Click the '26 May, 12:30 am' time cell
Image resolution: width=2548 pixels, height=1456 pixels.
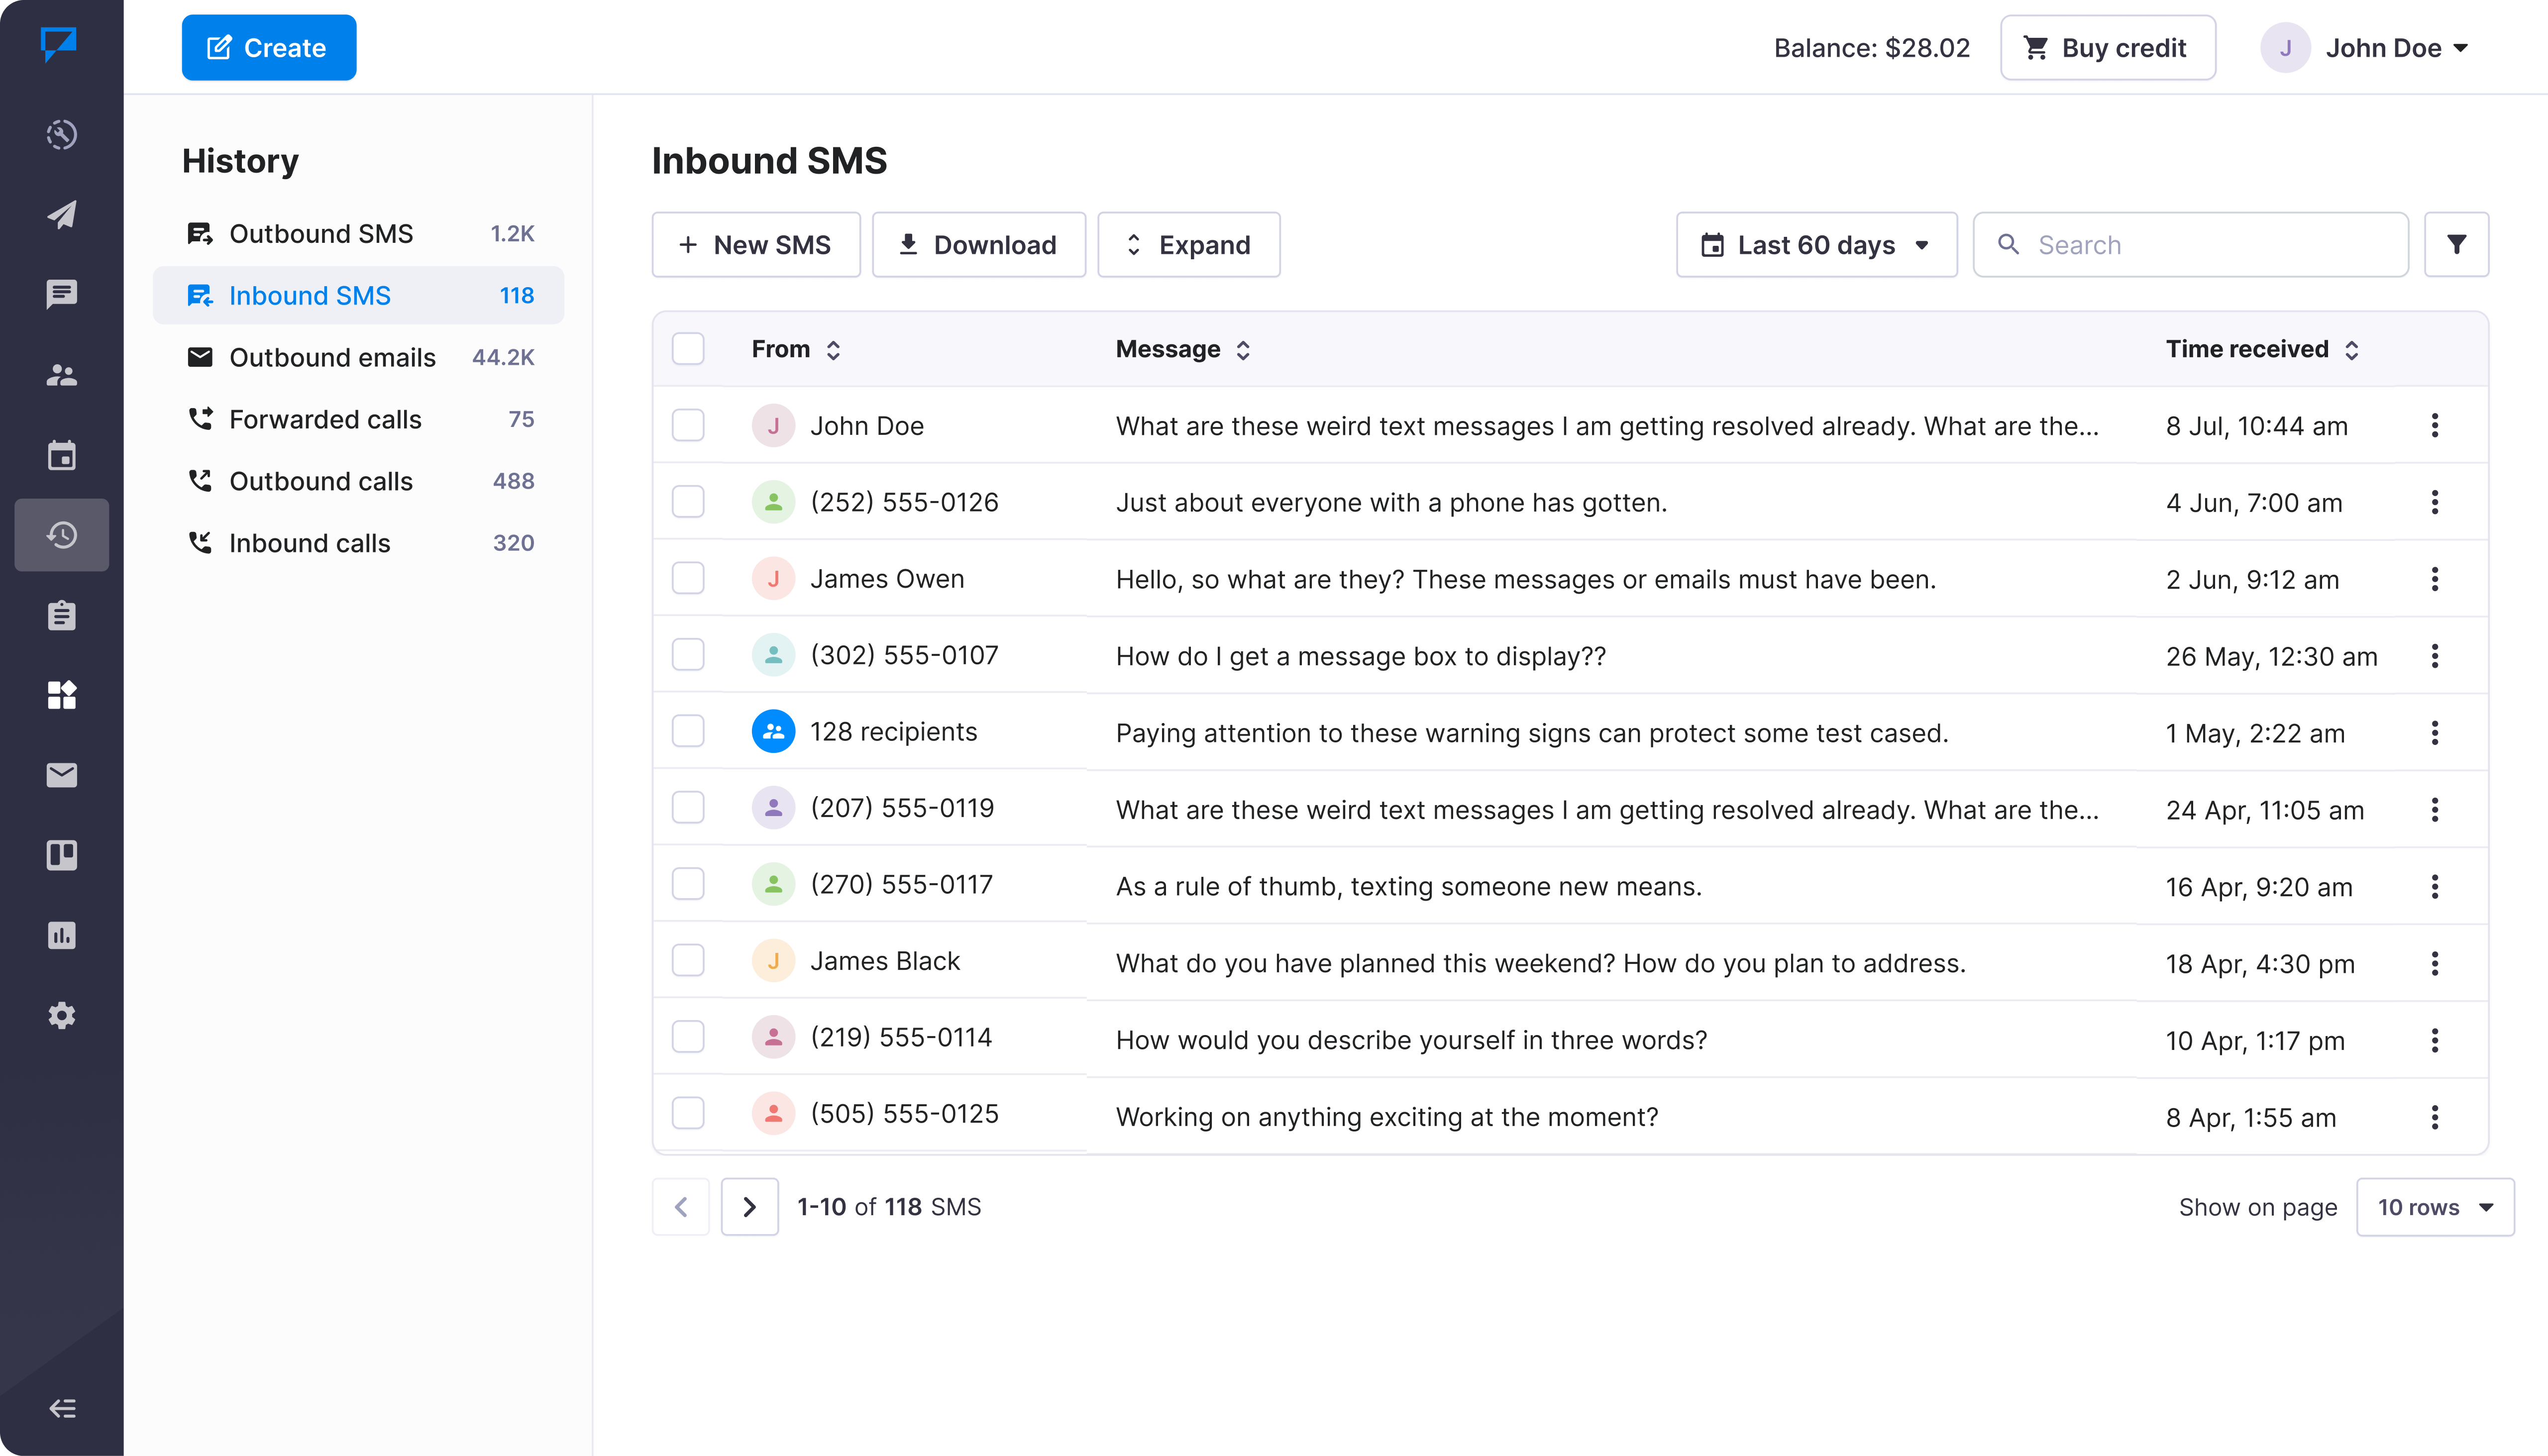[2271, 657]
